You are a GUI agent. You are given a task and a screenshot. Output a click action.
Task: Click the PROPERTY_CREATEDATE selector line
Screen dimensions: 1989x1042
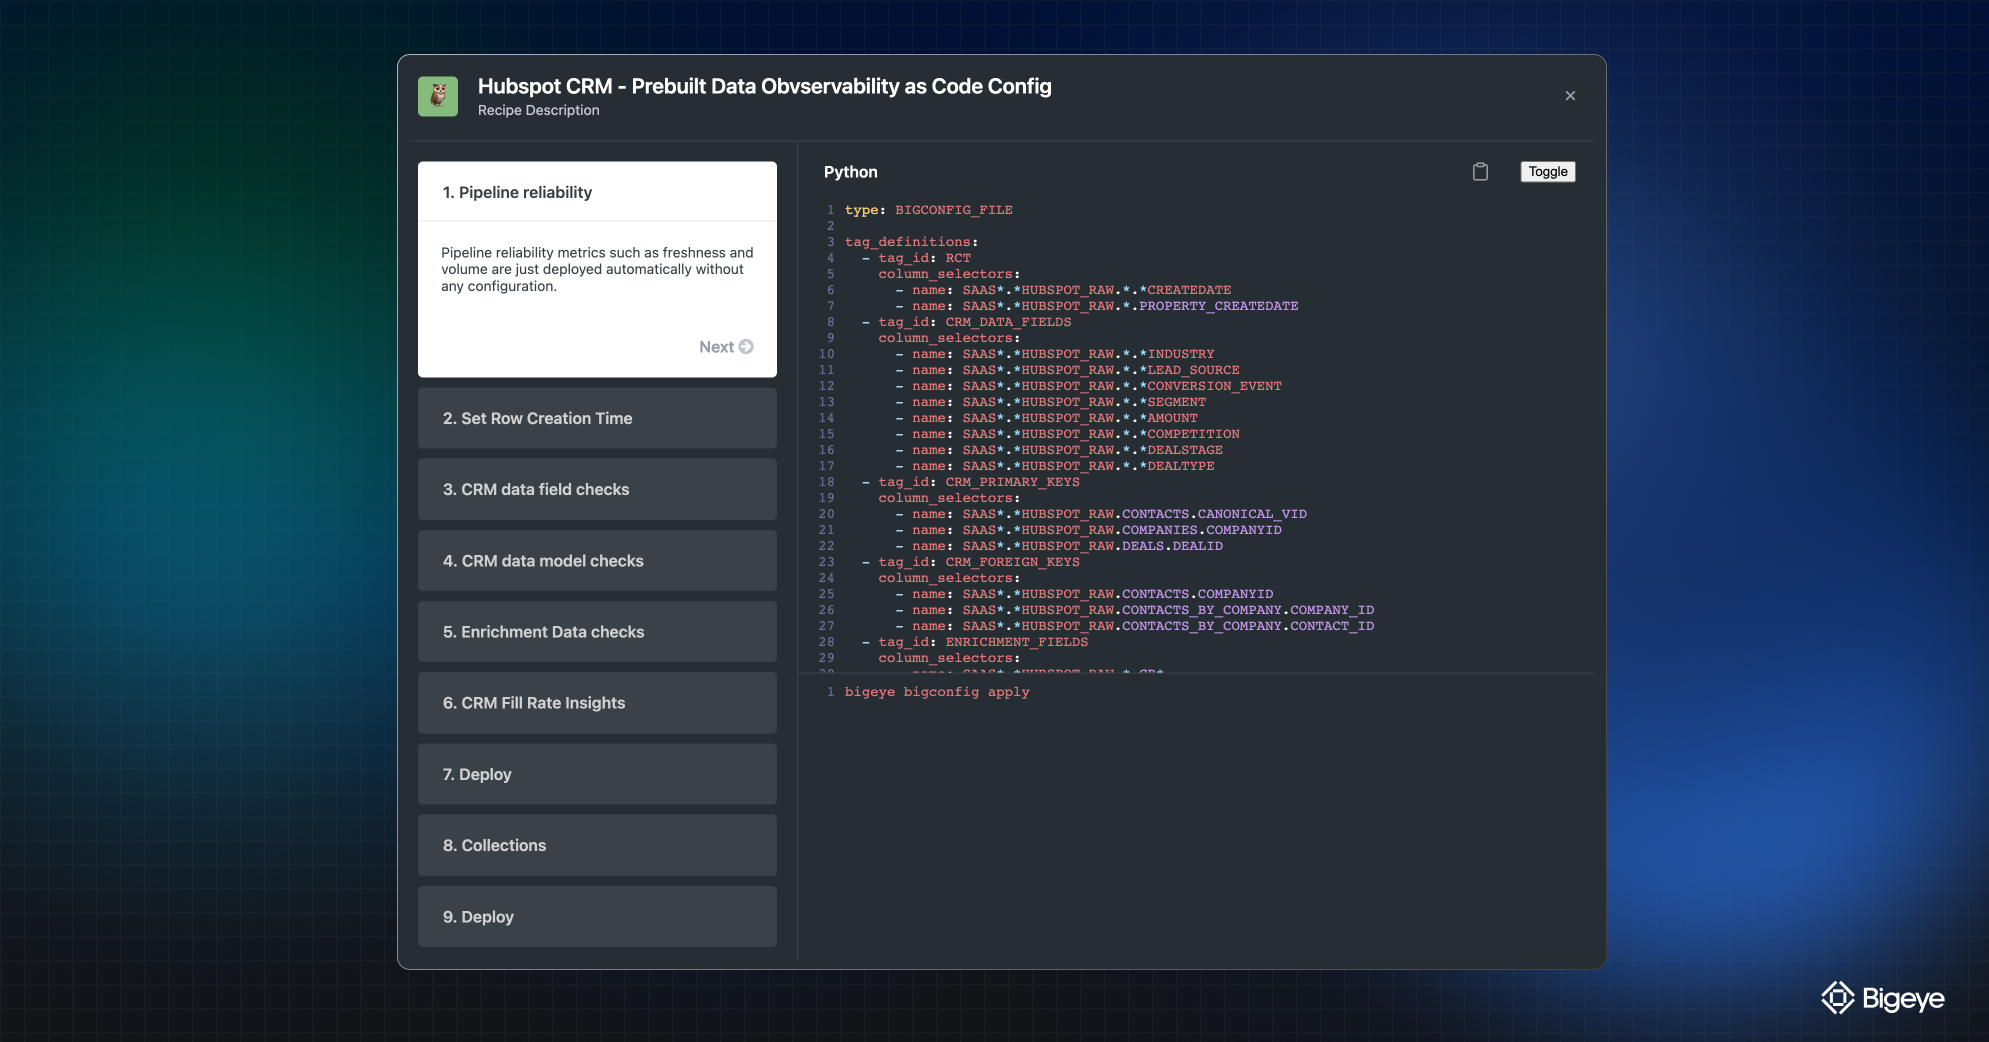pos(1097,306)
